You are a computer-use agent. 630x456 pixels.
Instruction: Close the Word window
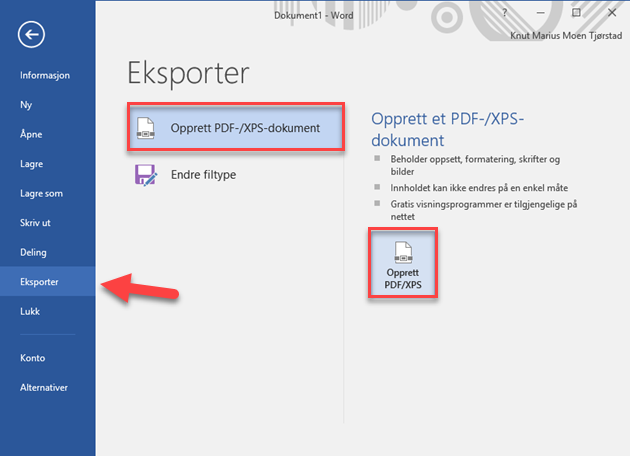(x=609, y=13)
